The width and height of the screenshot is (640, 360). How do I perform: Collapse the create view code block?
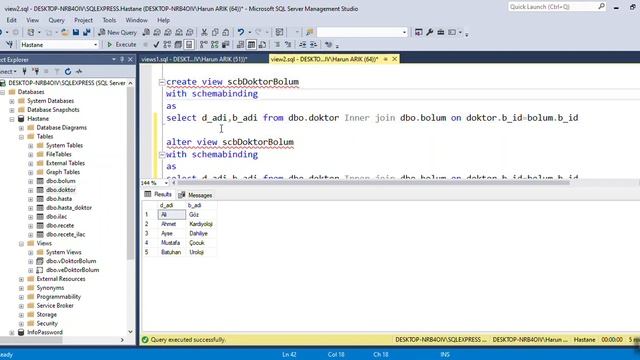(x=162, y=82)
